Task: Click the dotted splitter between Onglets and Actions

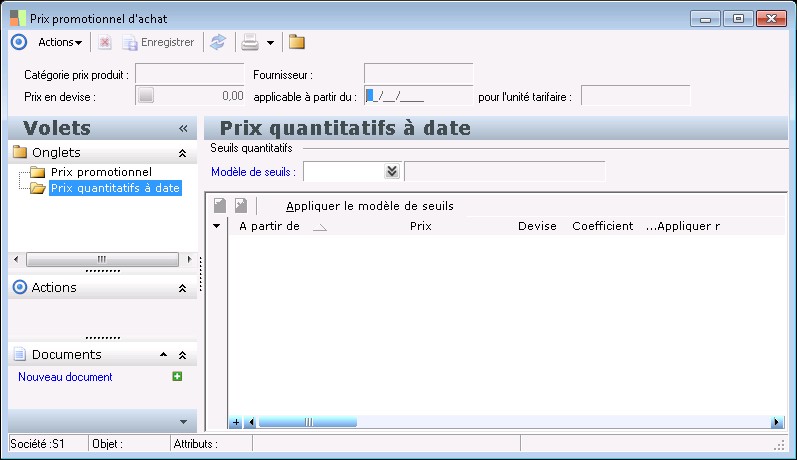Action: pos(103,271)
